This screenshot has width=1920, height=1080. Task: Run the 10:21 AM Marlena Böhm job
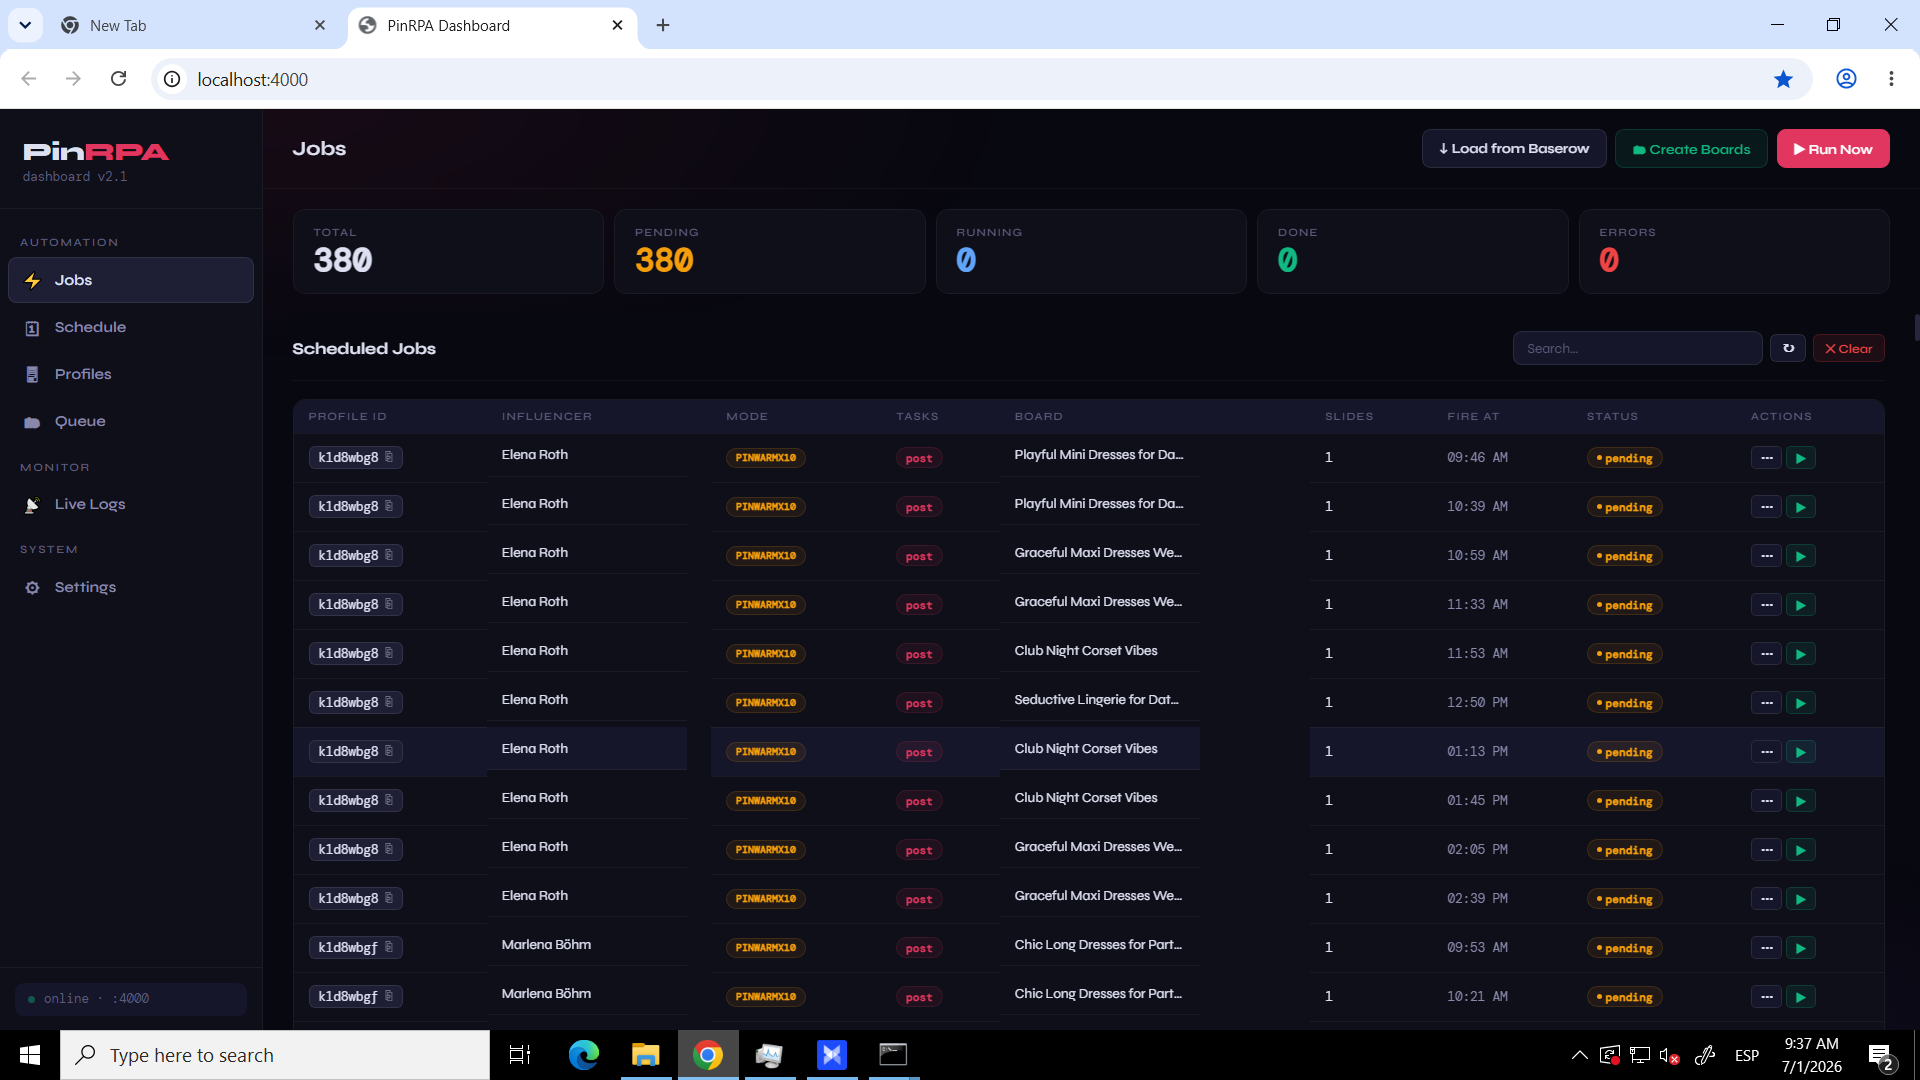[x=1800, y=997]
